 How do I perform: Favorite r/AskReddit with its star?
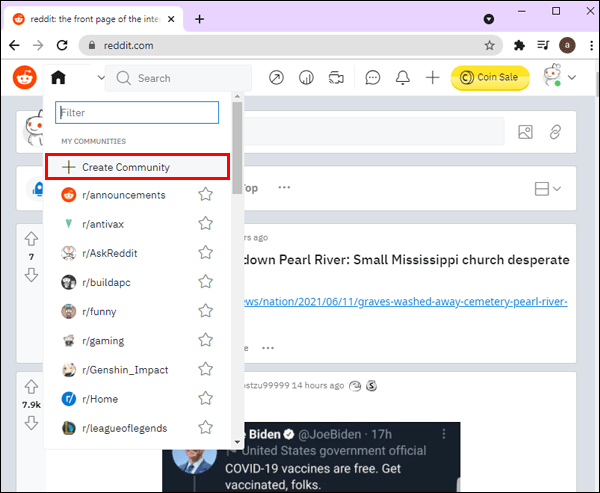tap(205, 253)
